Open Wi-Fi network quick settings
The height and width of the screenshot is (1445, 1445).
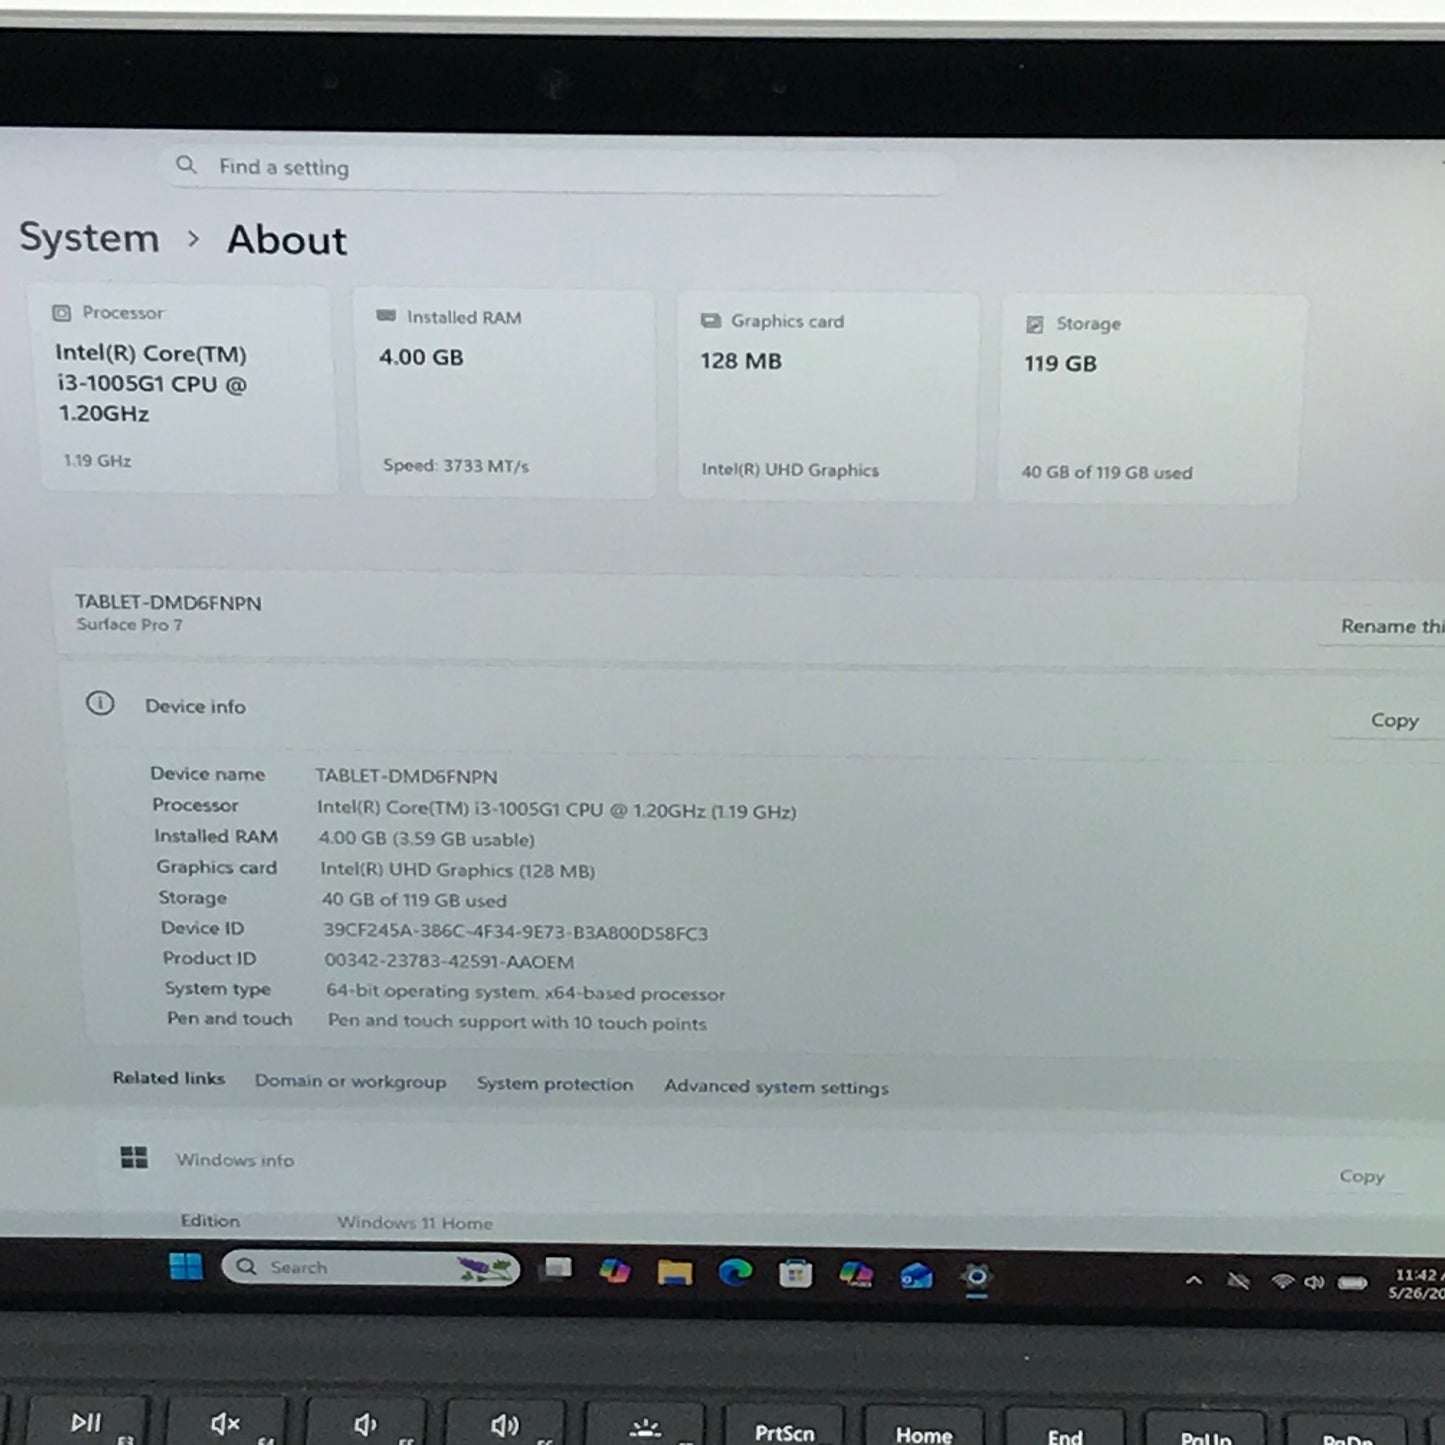point(1282,1282)
